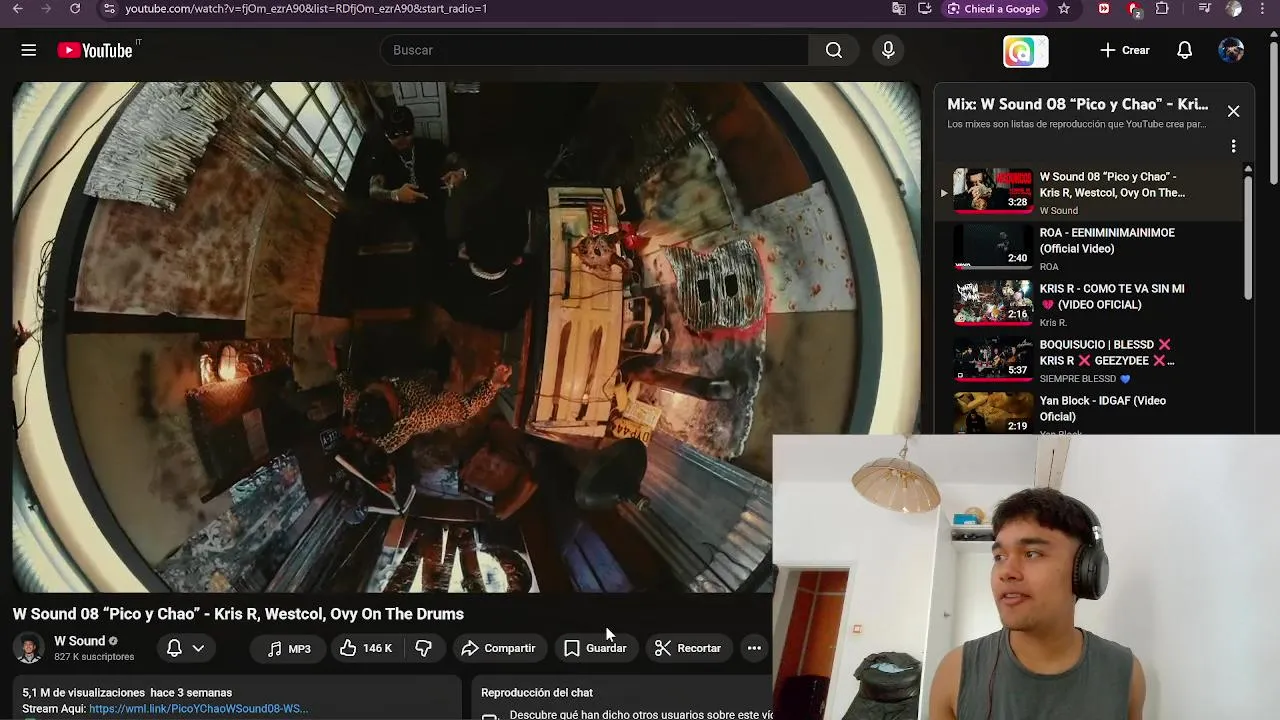The width and height of the screenshot is (1280, 720).
Task: Open the wml.link PicoYChao stream link
Action: (x=198, y=709)
